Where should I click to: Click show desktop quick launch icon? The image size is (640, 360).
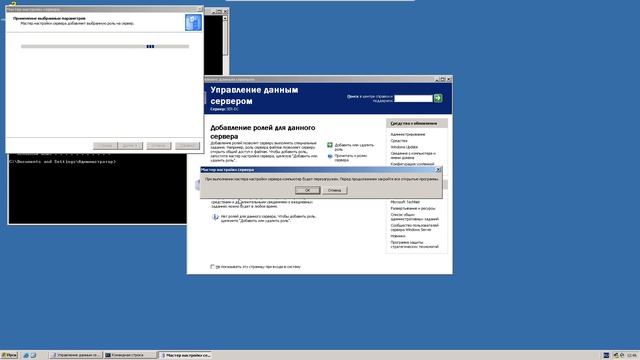click(x=33, y=356)
